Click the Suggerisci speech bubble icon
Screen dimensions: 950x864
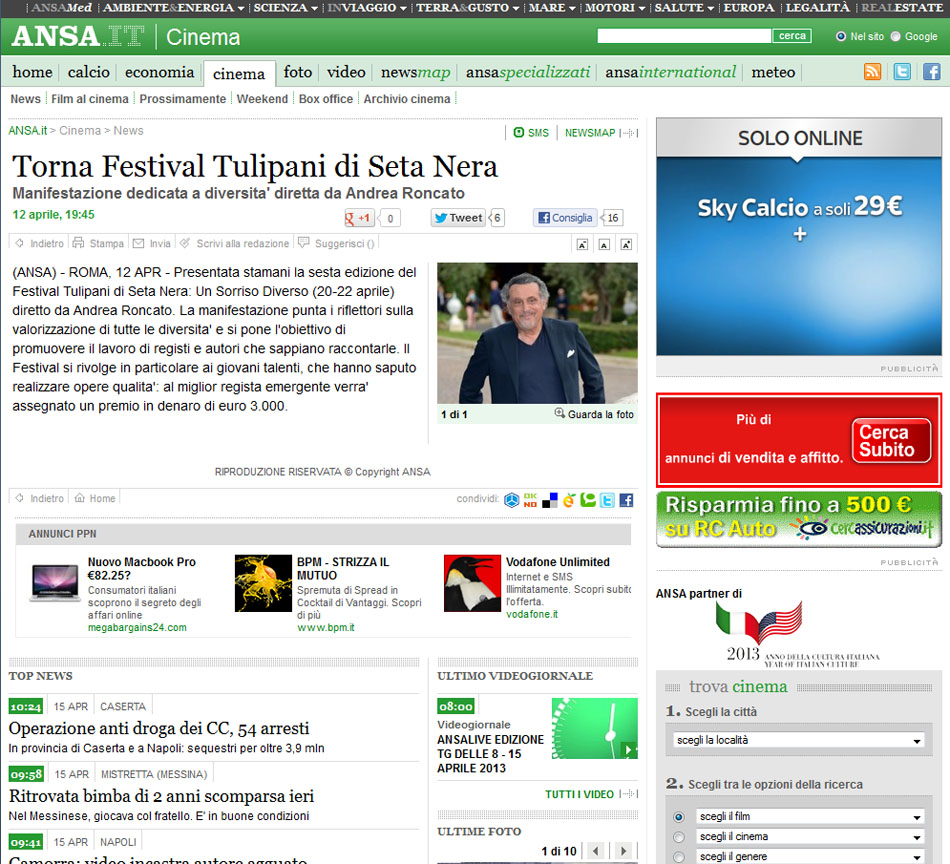tap(304, 242)
